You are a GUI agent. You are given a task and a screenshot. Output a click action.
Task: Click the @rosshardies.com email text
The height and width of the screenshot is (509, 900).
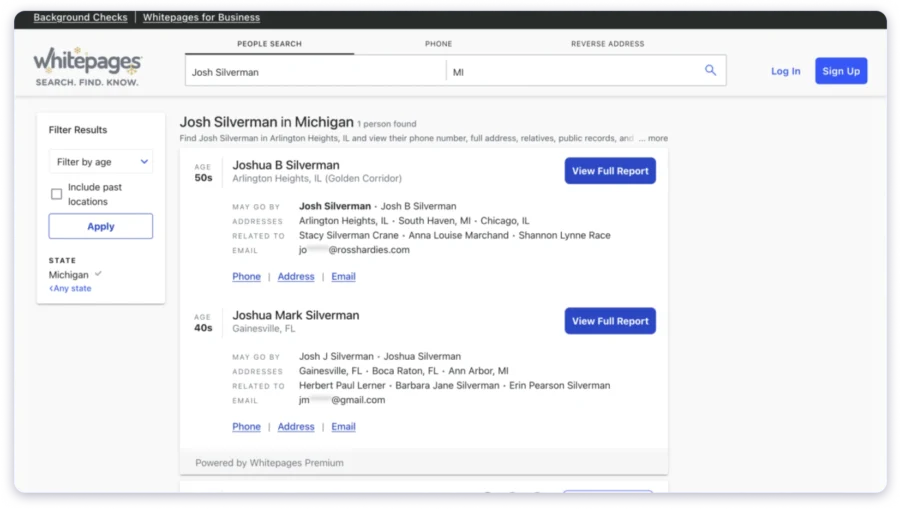[368, 250]
